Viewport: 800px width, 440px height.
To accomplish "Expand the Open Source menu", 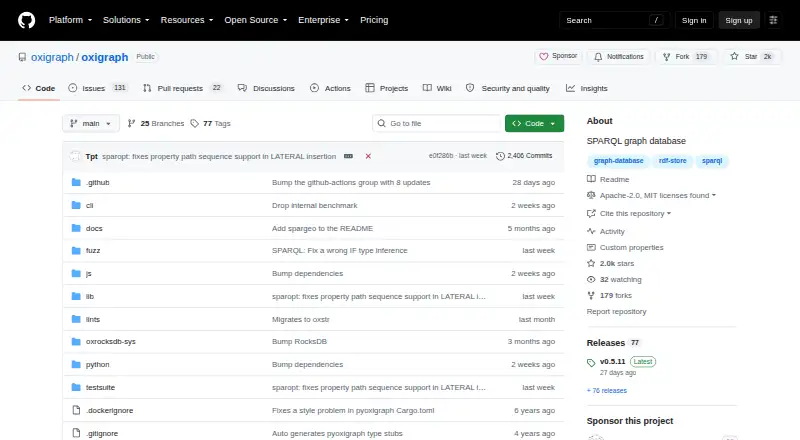I will [256, 20].
